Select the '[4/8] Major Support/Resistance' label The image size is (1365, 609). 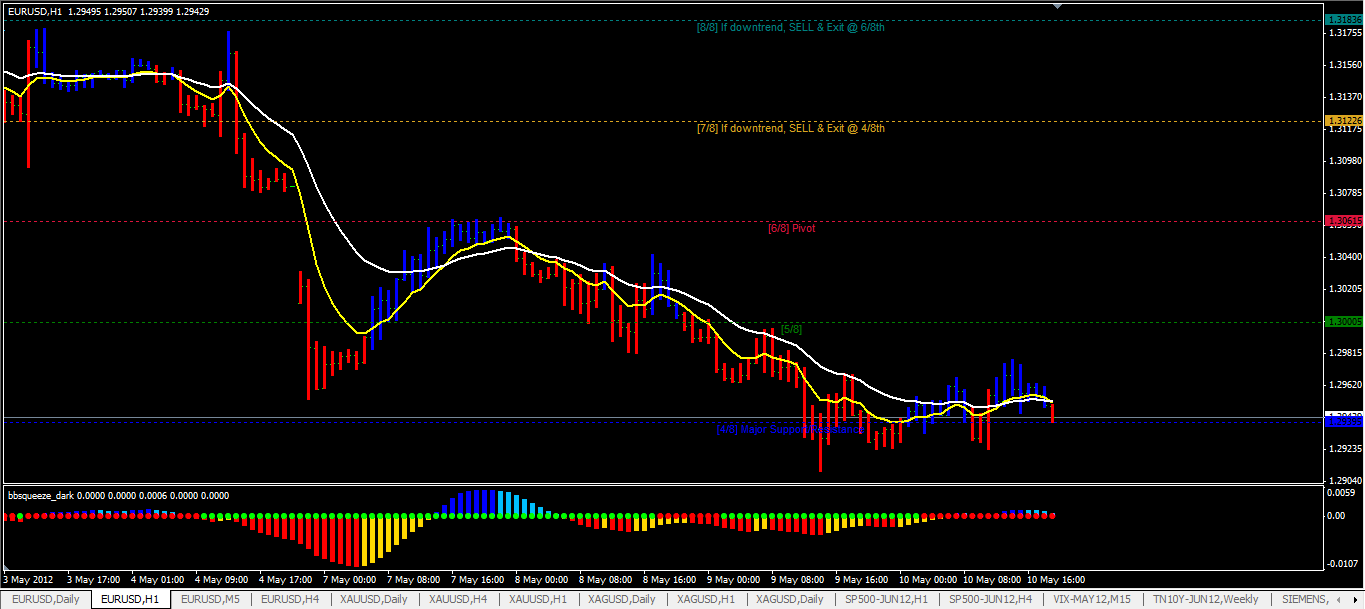[789, 430]
